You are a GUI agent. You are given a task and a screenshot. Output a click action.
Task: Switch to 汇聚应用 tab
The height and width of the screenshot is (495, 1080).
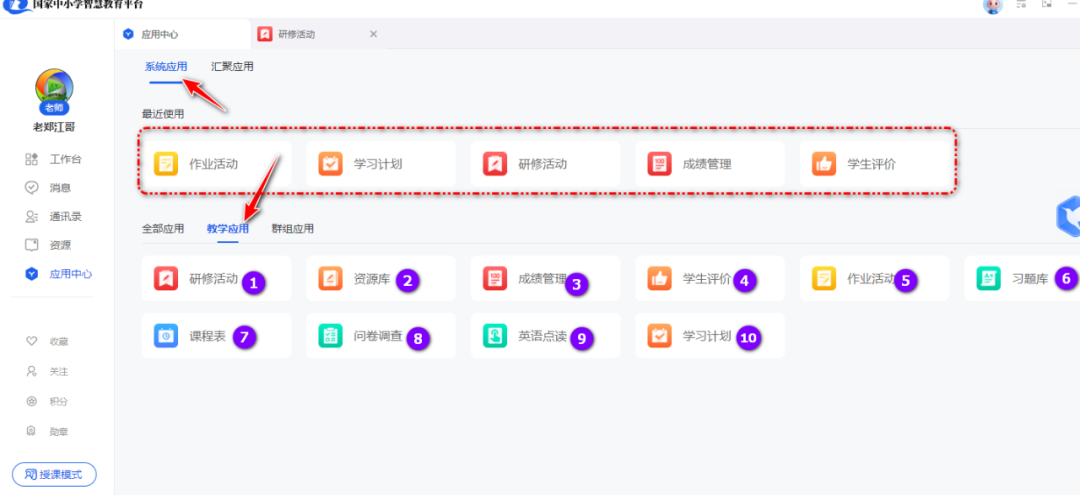(232, 67)
